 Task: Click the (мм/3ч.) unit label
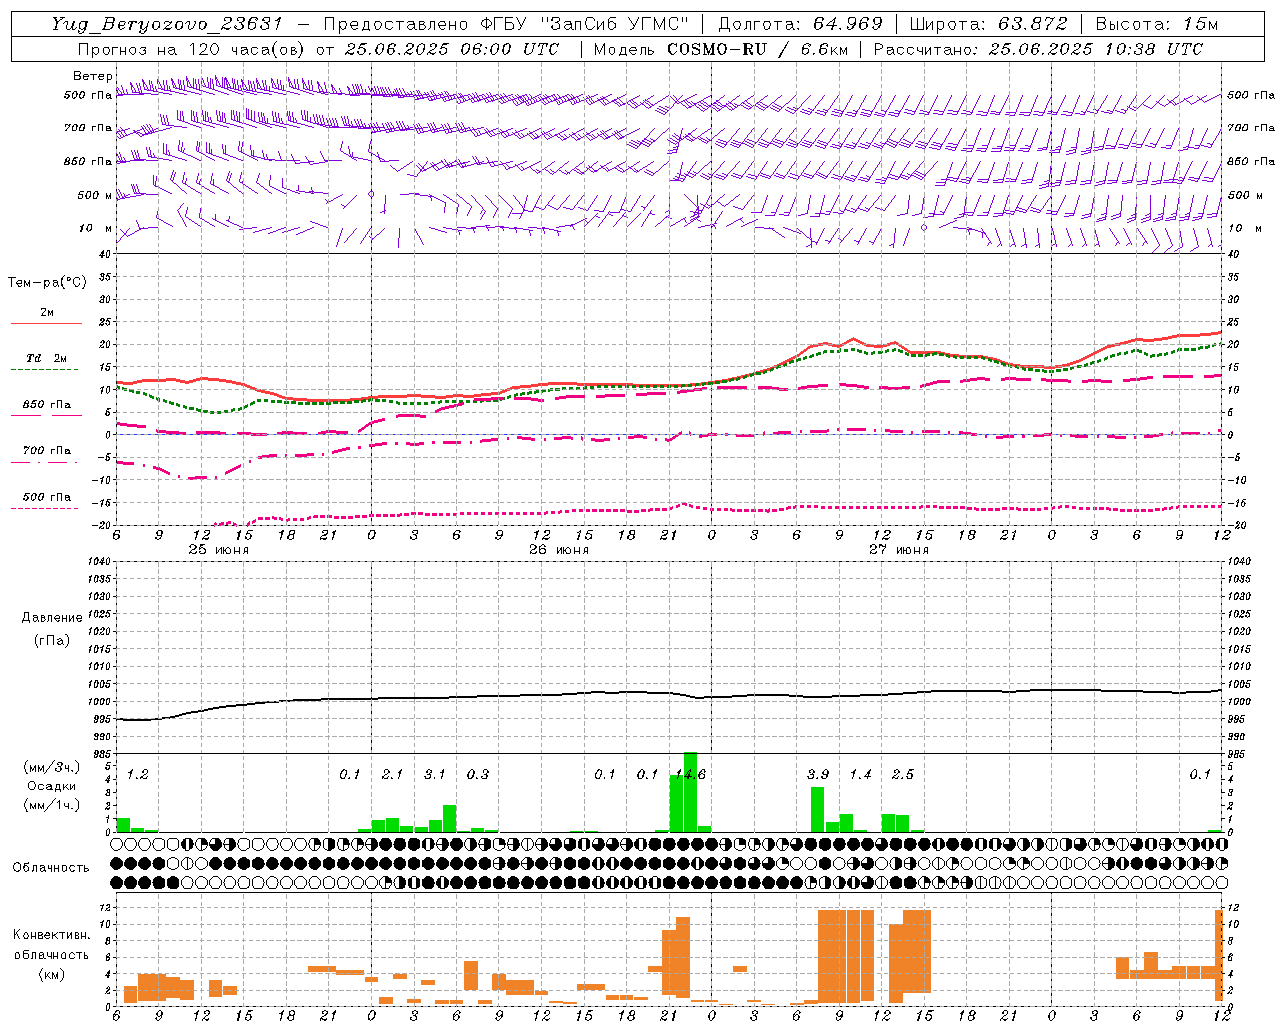[52, 767]
